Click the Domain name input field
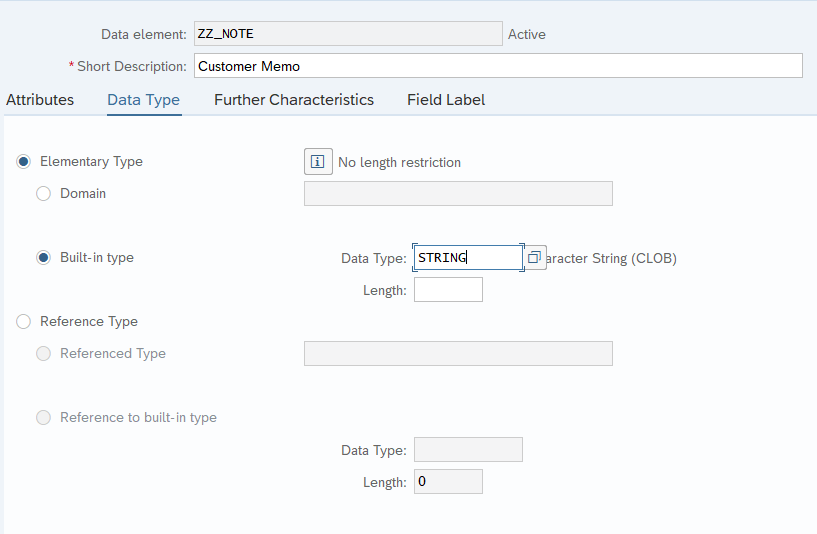The height and width of the screenshot is (534, 817). click(x=459, y=194)
